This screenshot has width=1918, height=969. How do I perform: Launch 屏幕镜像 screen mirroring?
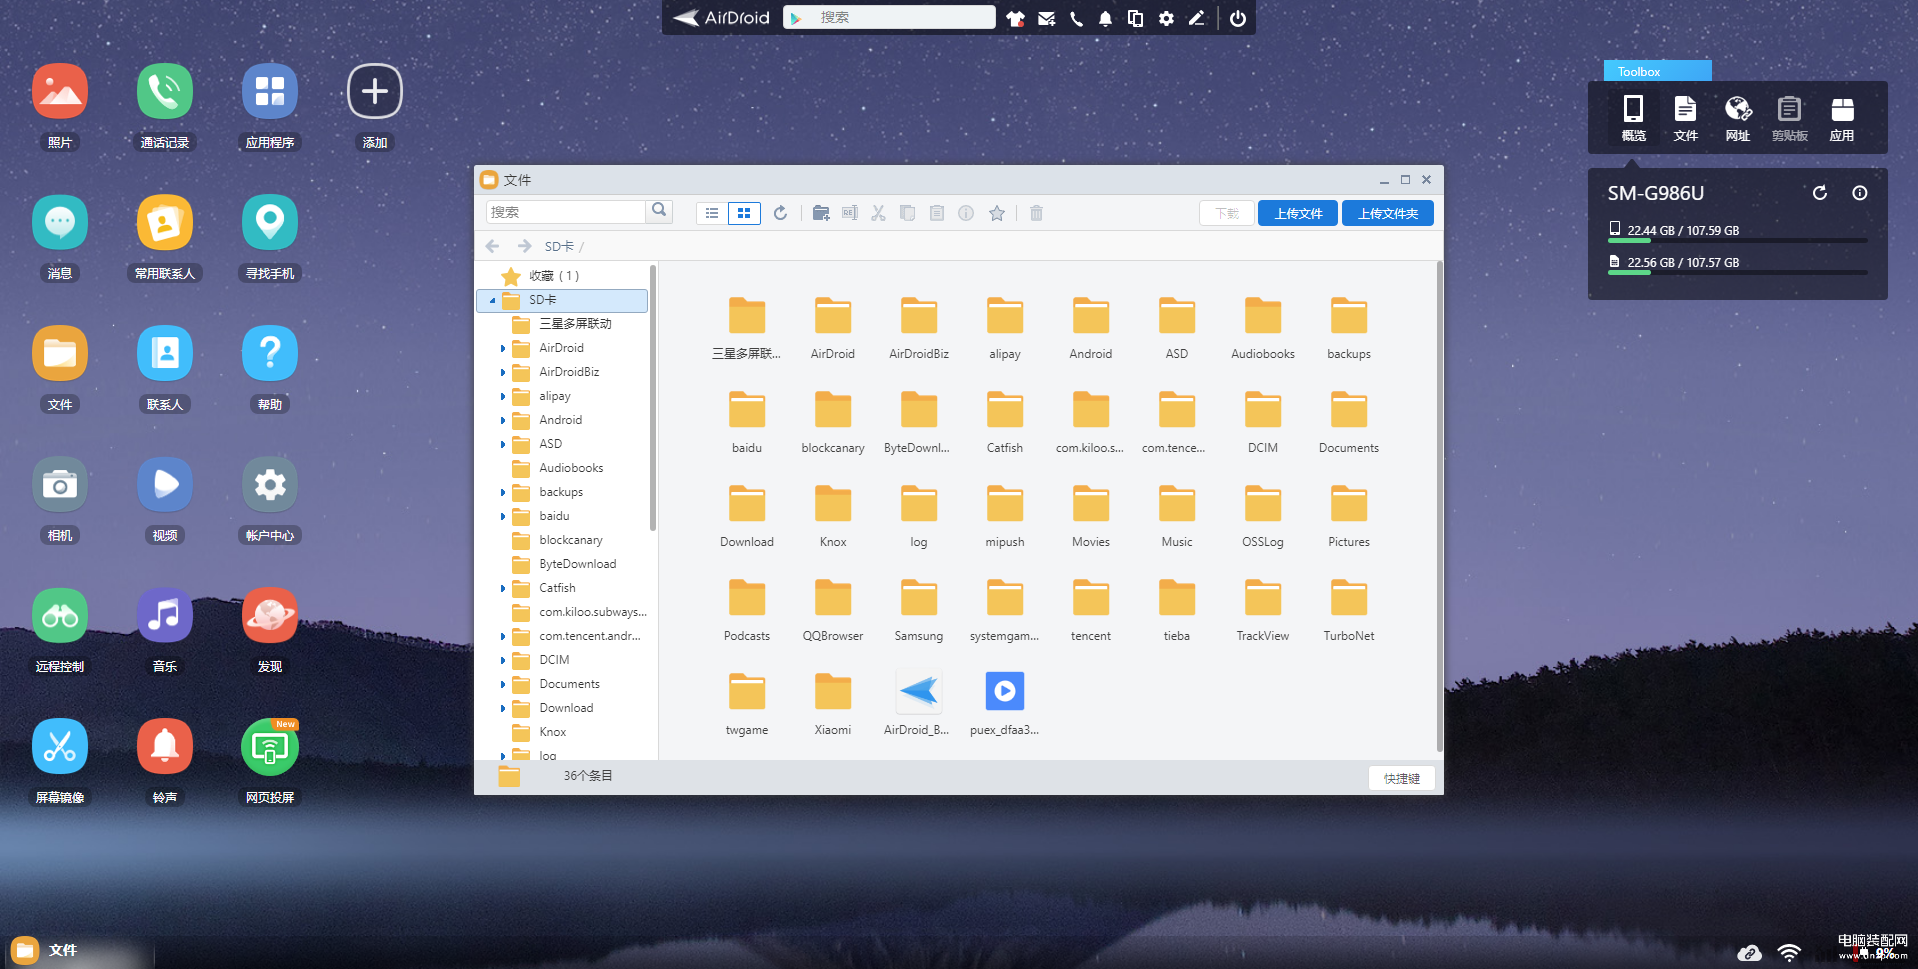pyautogui.click(x=60, y=746)
